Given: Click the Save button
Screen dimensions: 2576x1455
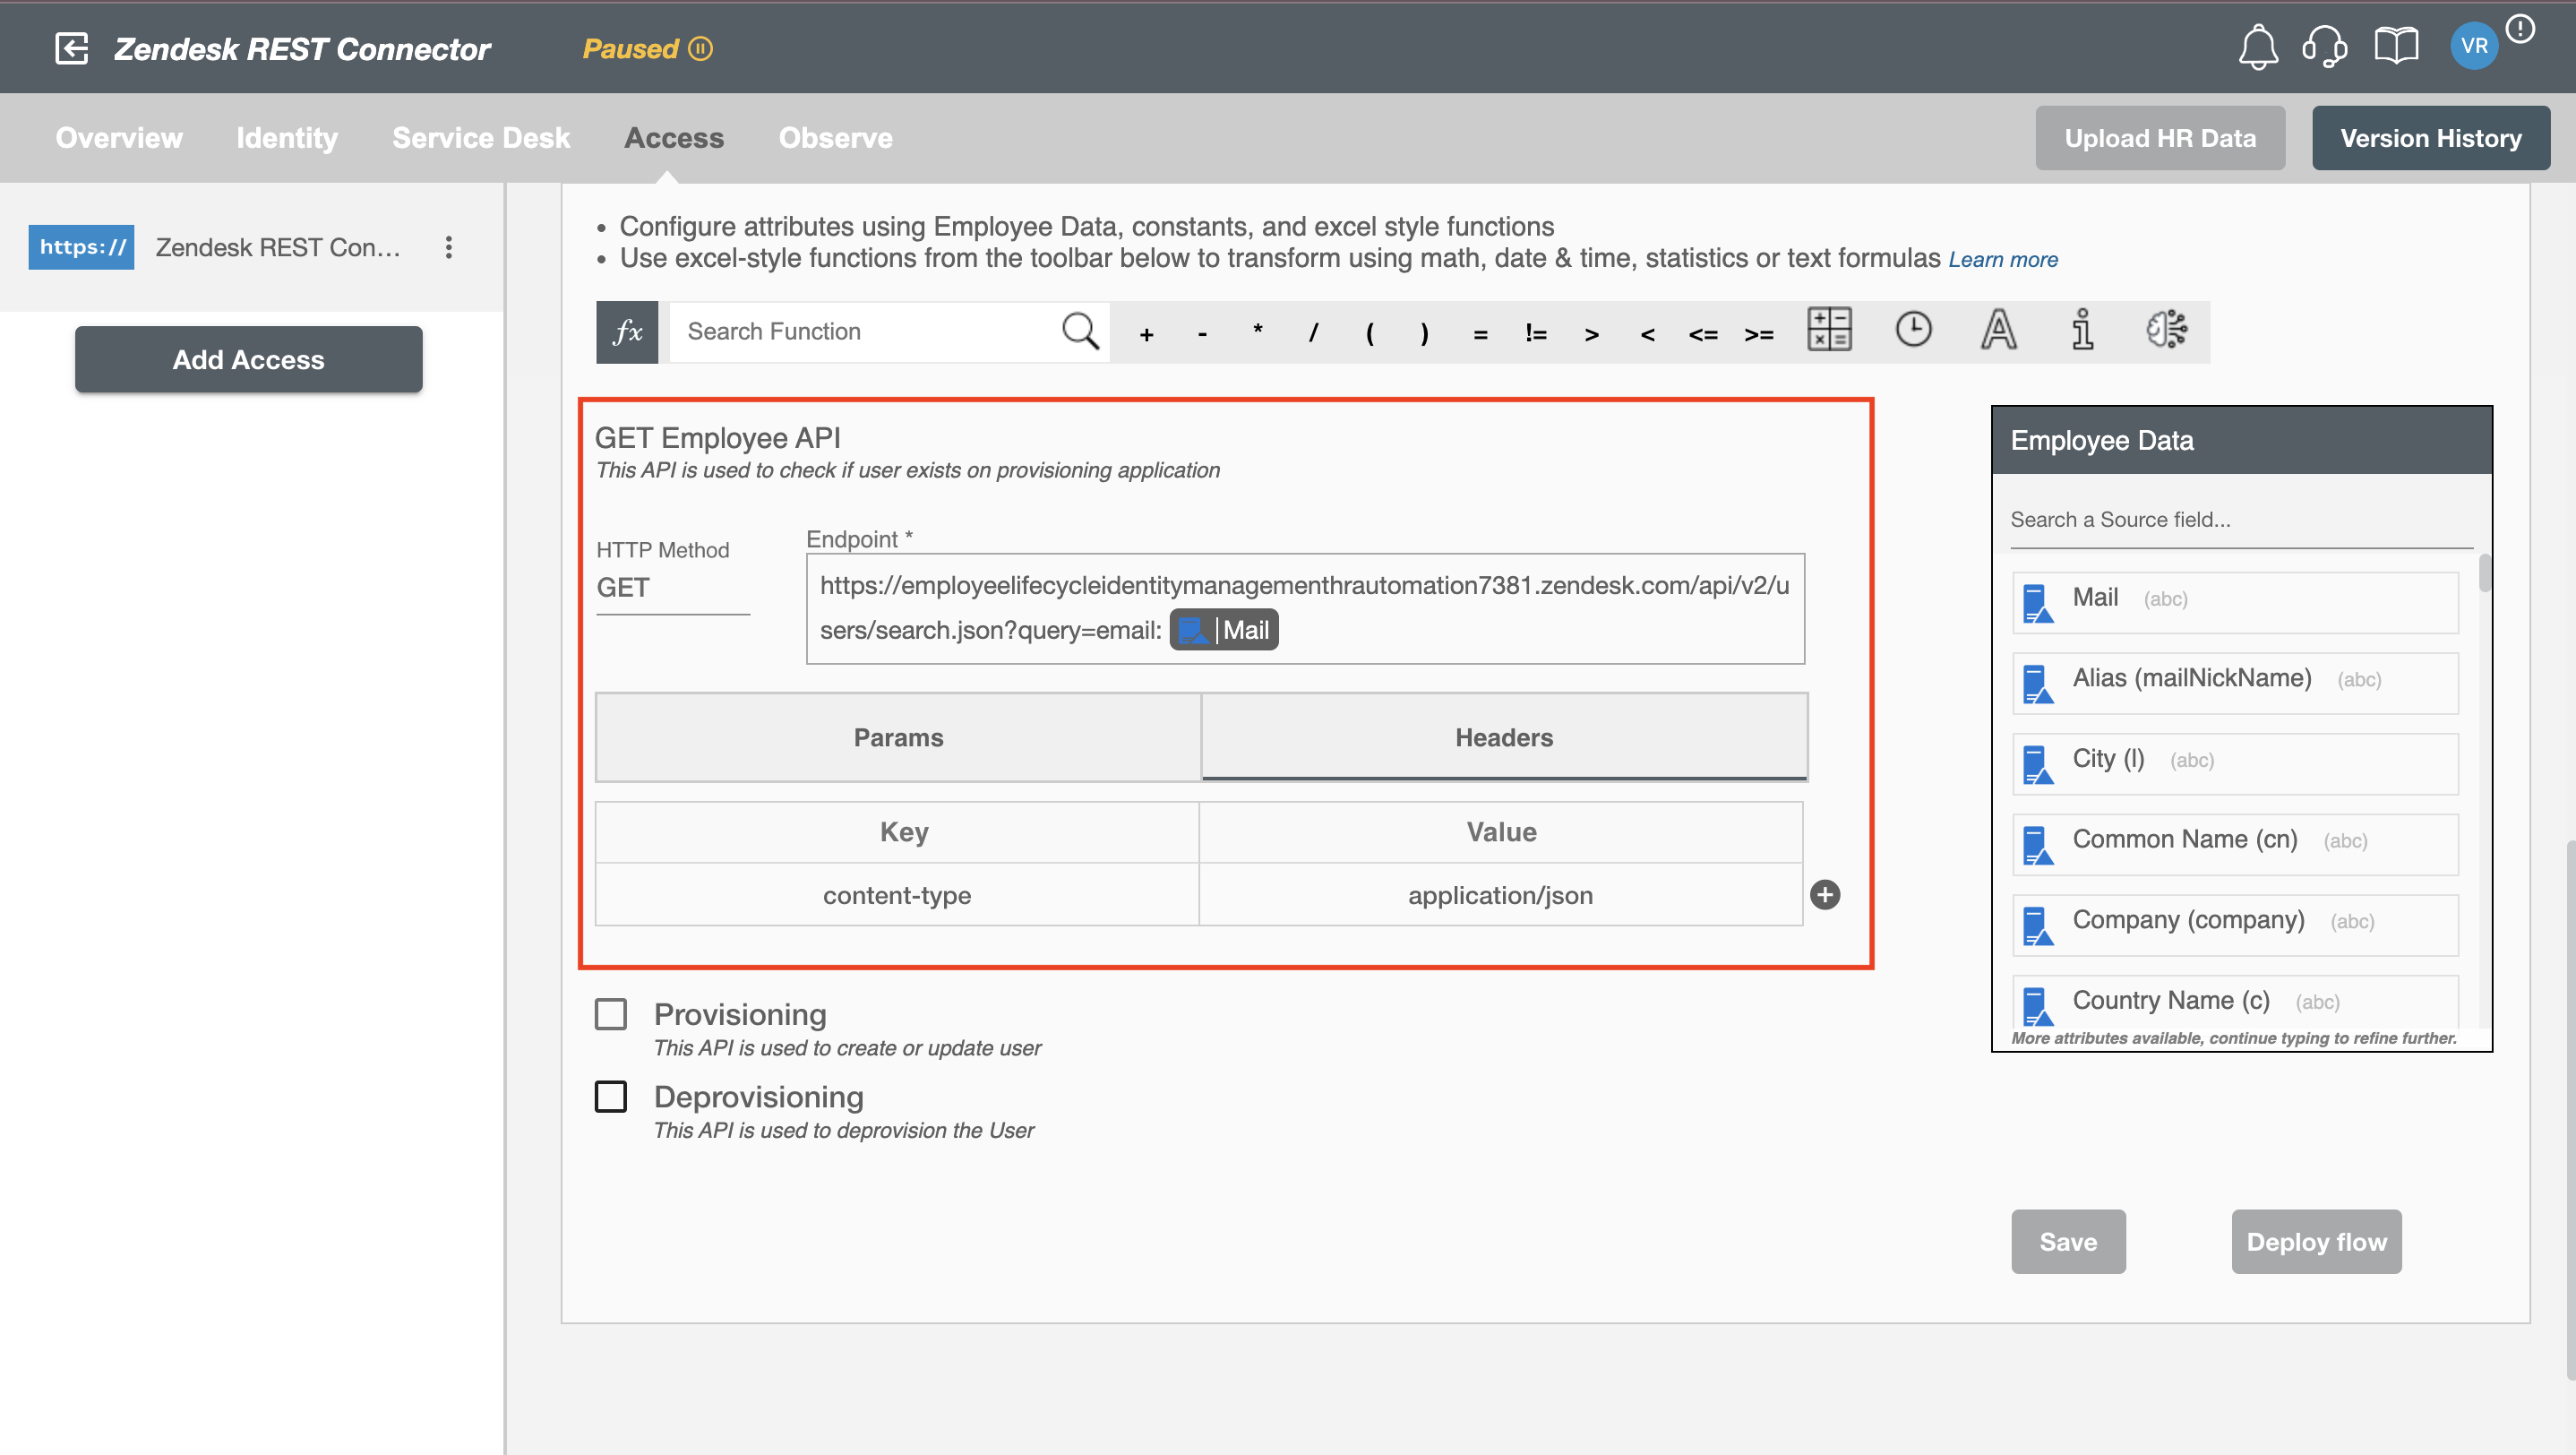Looking at the screenshot, I should tap(2068, 1241).
